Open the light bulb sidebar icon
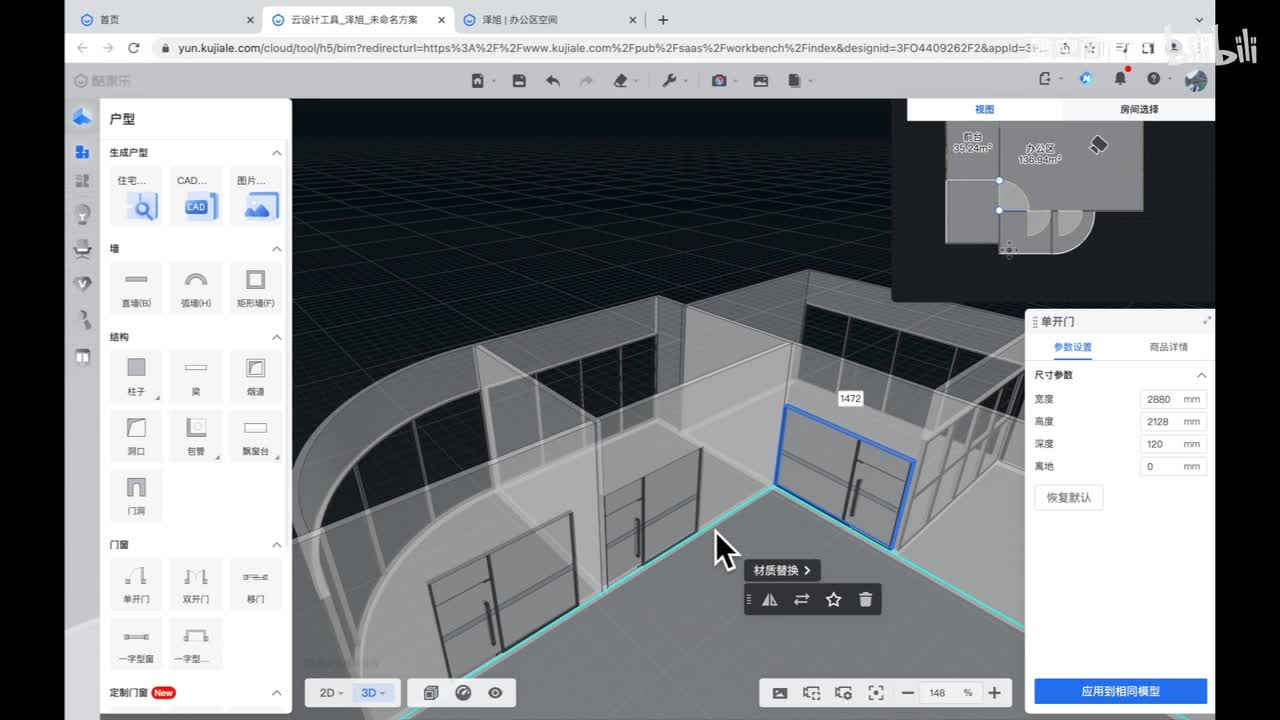 tap(82, 214)
